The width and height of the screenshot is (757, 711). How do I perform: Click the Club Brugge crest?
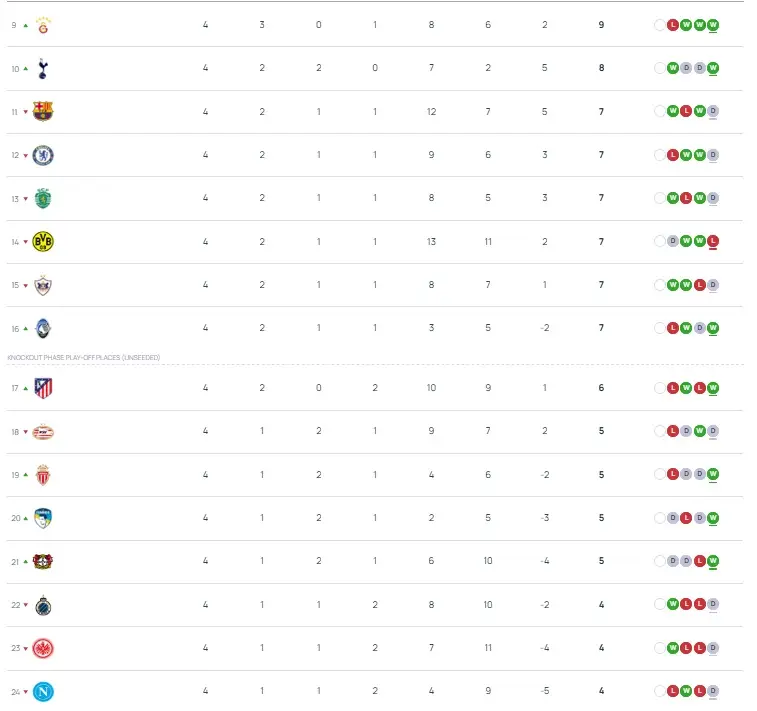click(x=43, y=605)
